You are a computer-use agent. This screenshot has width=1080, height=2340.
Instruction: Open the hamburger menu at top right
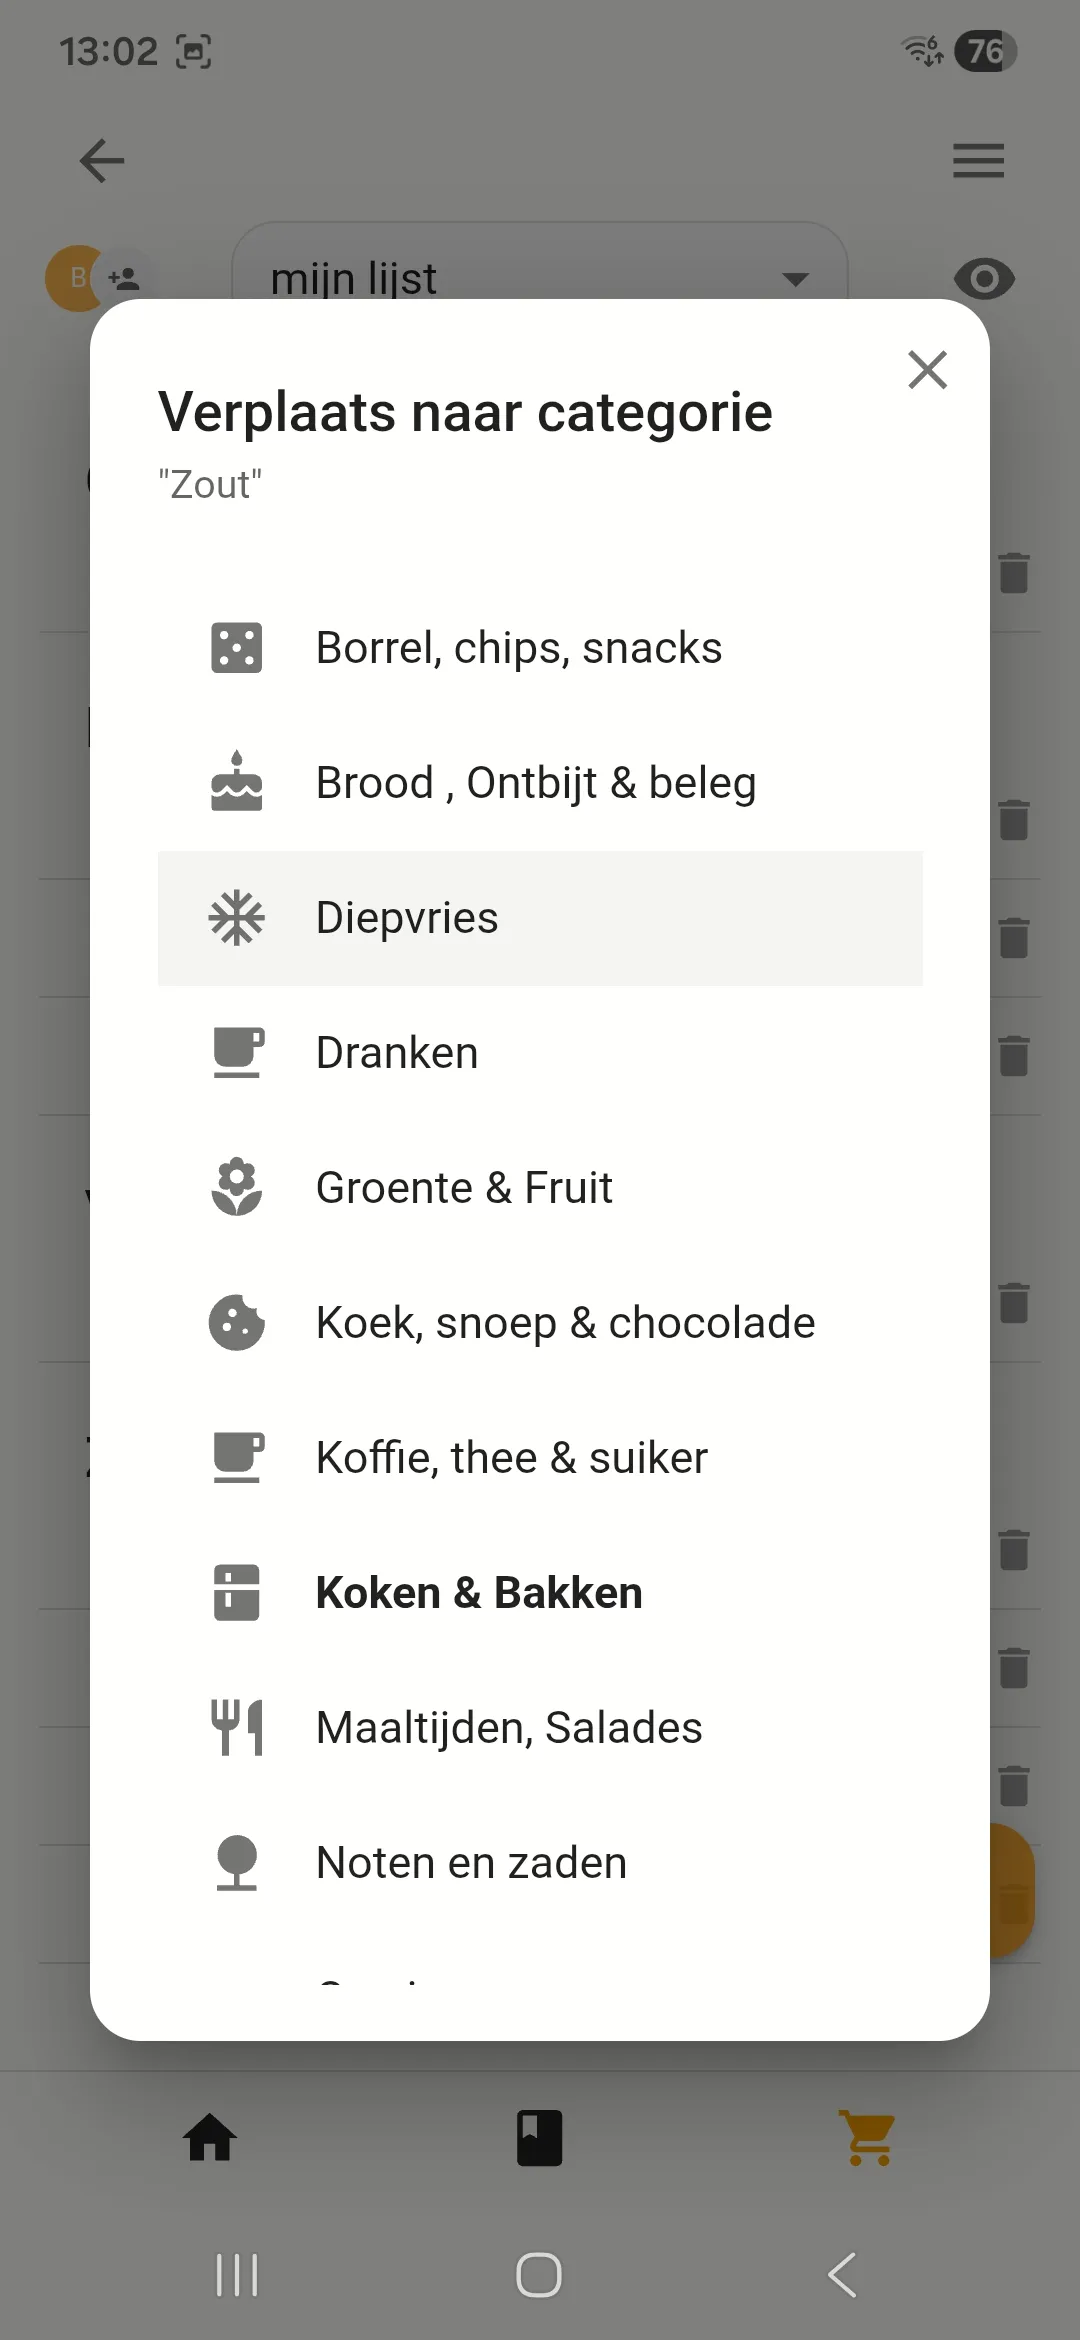coord(978,161)
